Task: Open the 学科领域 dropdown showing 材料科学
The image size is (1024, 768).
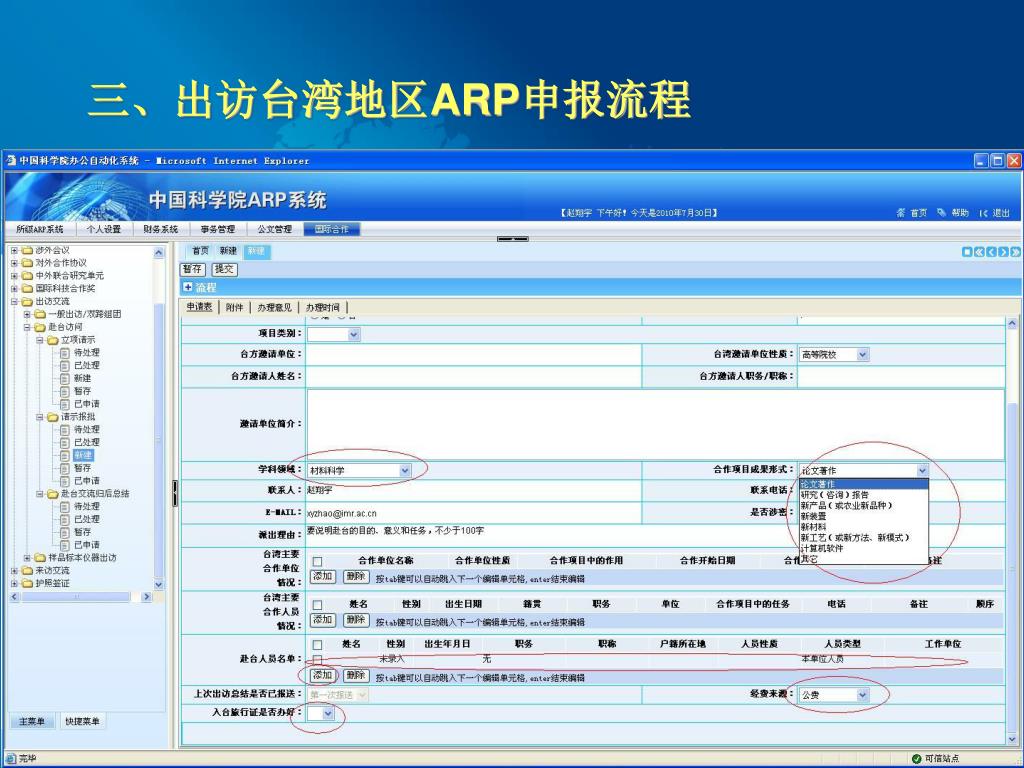Action: click(x=359, y=470)
